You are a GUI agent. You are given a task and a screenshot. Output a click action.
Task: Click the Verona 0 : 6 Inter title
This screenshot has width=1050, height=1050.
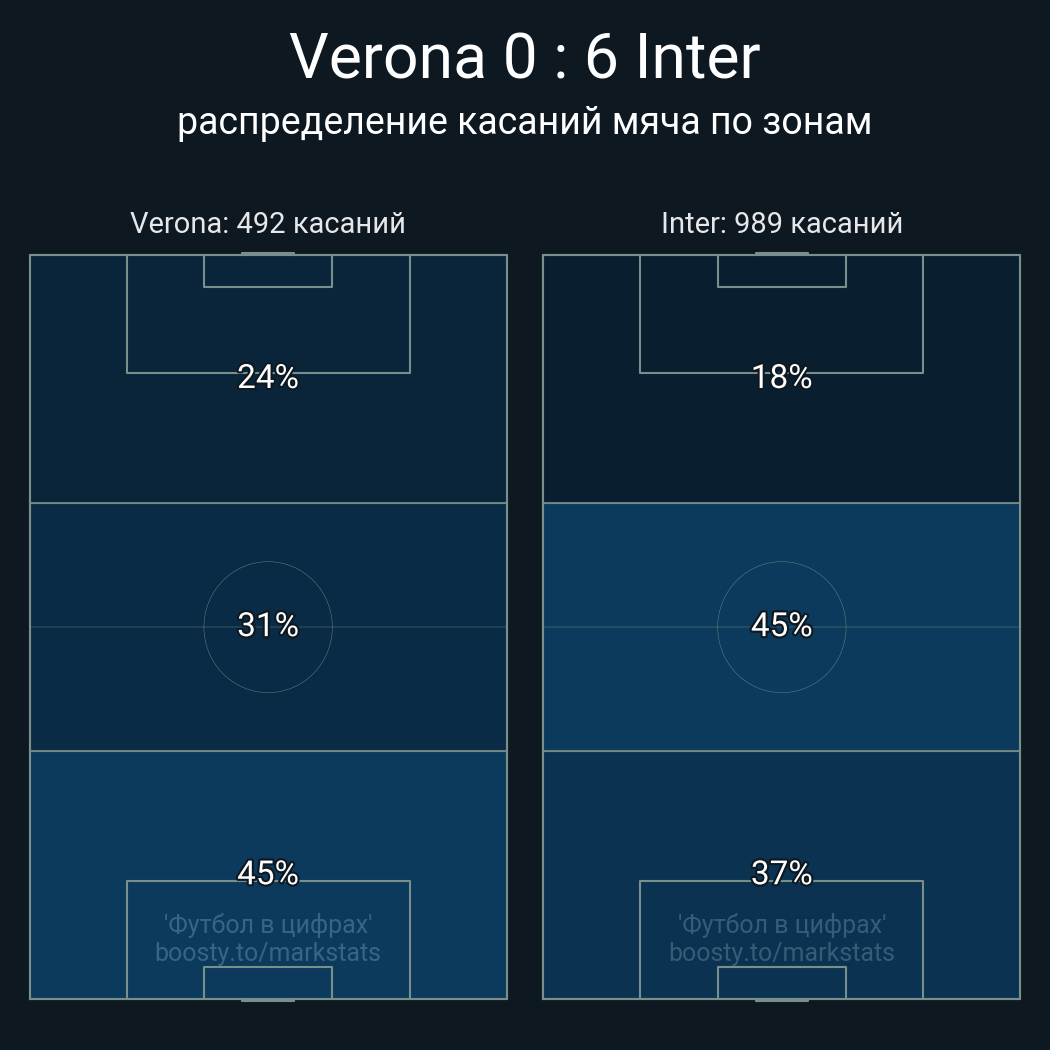click(x=525, y=57)
